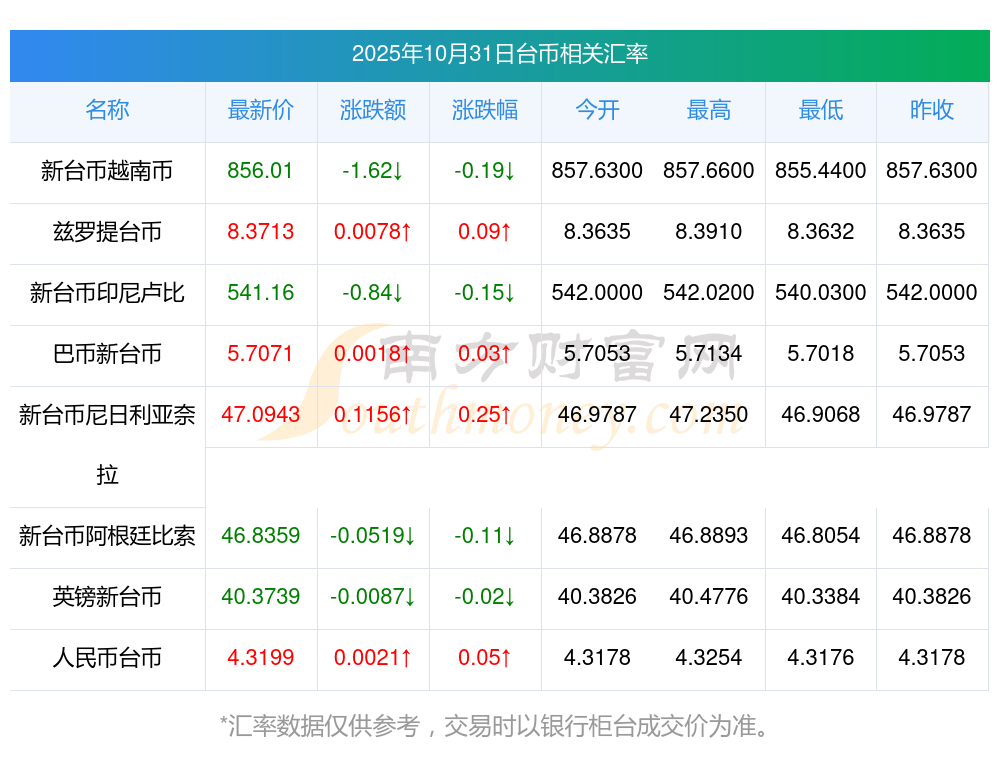Select the 新台币印尼卢比 row name
This screenshot has width=1000, height=757.
(107, 293)
